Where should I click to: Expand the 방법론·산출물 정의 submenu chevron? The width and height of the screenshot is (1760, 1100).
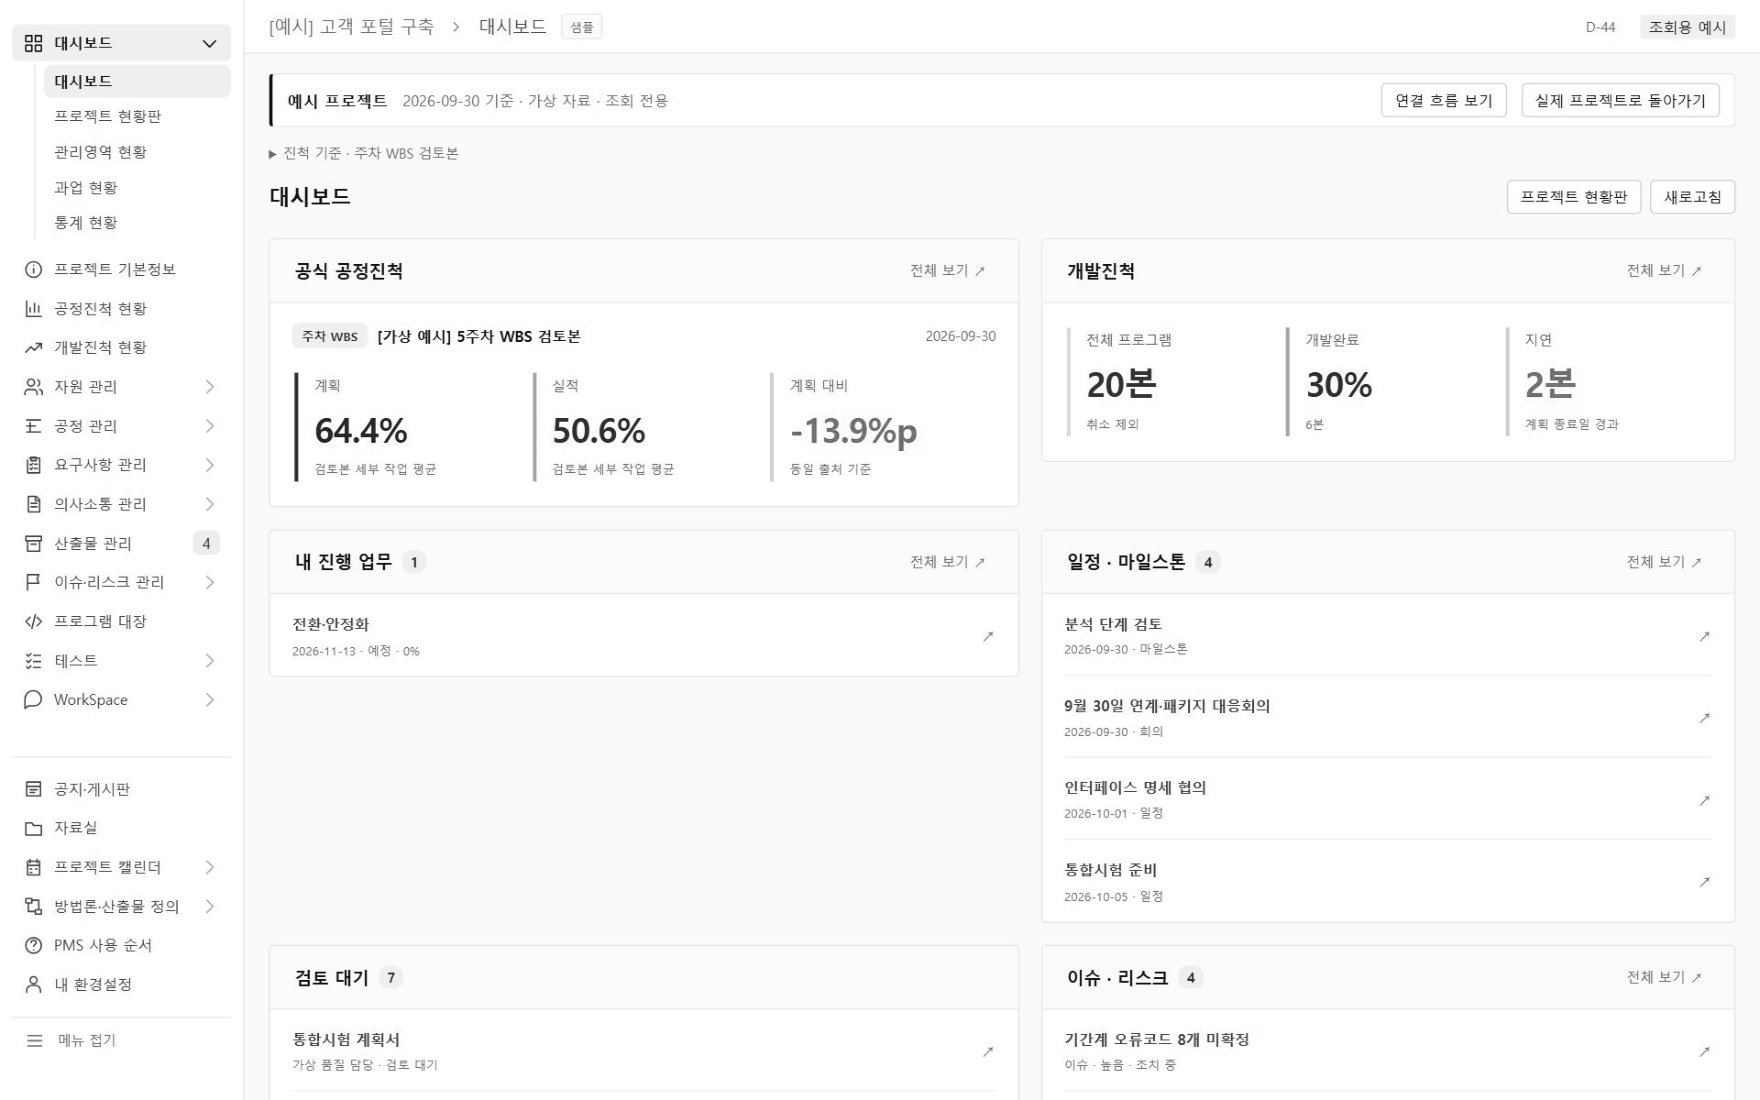coord(209,906)
